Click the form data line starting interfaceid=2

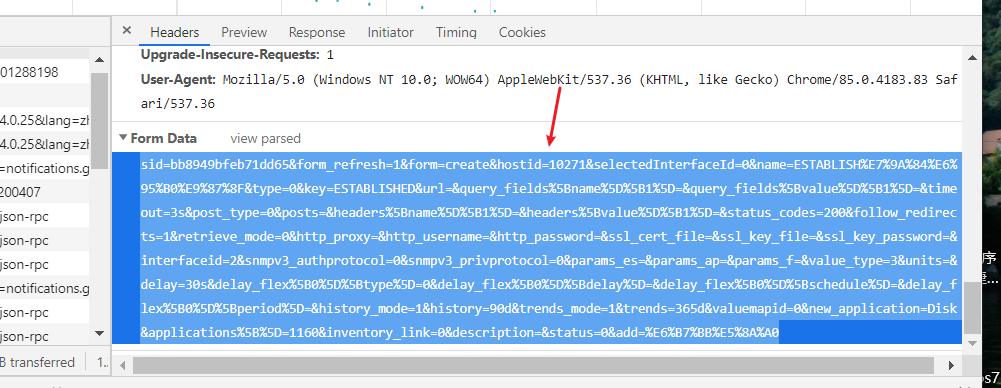(x=549, y=260)
